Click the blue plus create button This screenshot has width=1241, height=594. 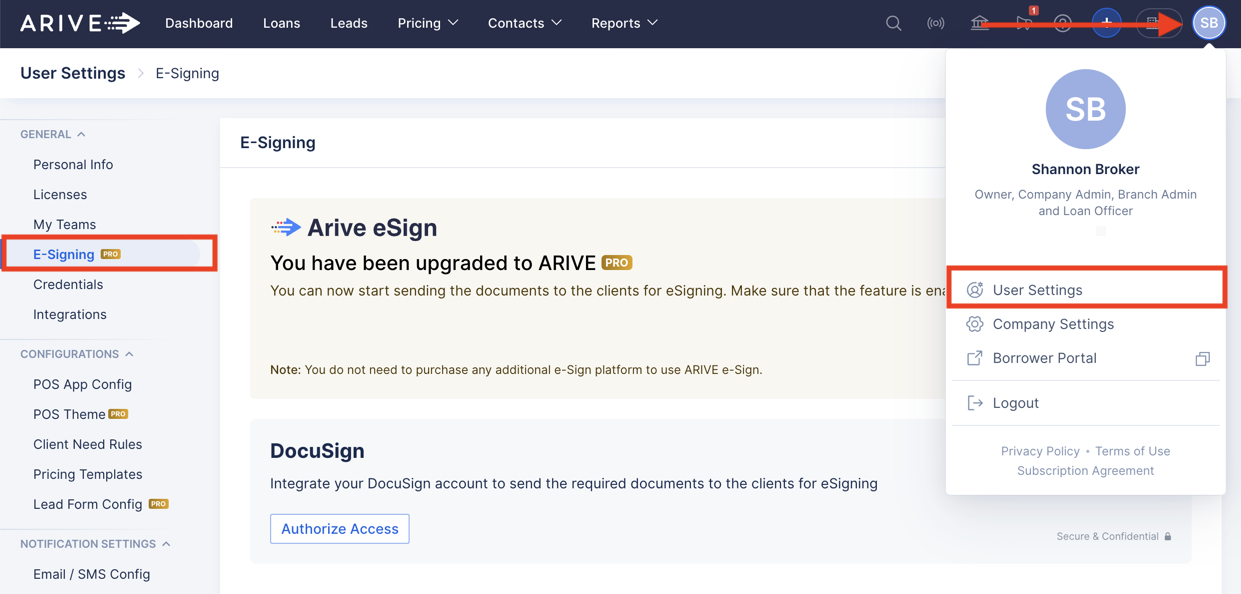(x=1106, y=23)
